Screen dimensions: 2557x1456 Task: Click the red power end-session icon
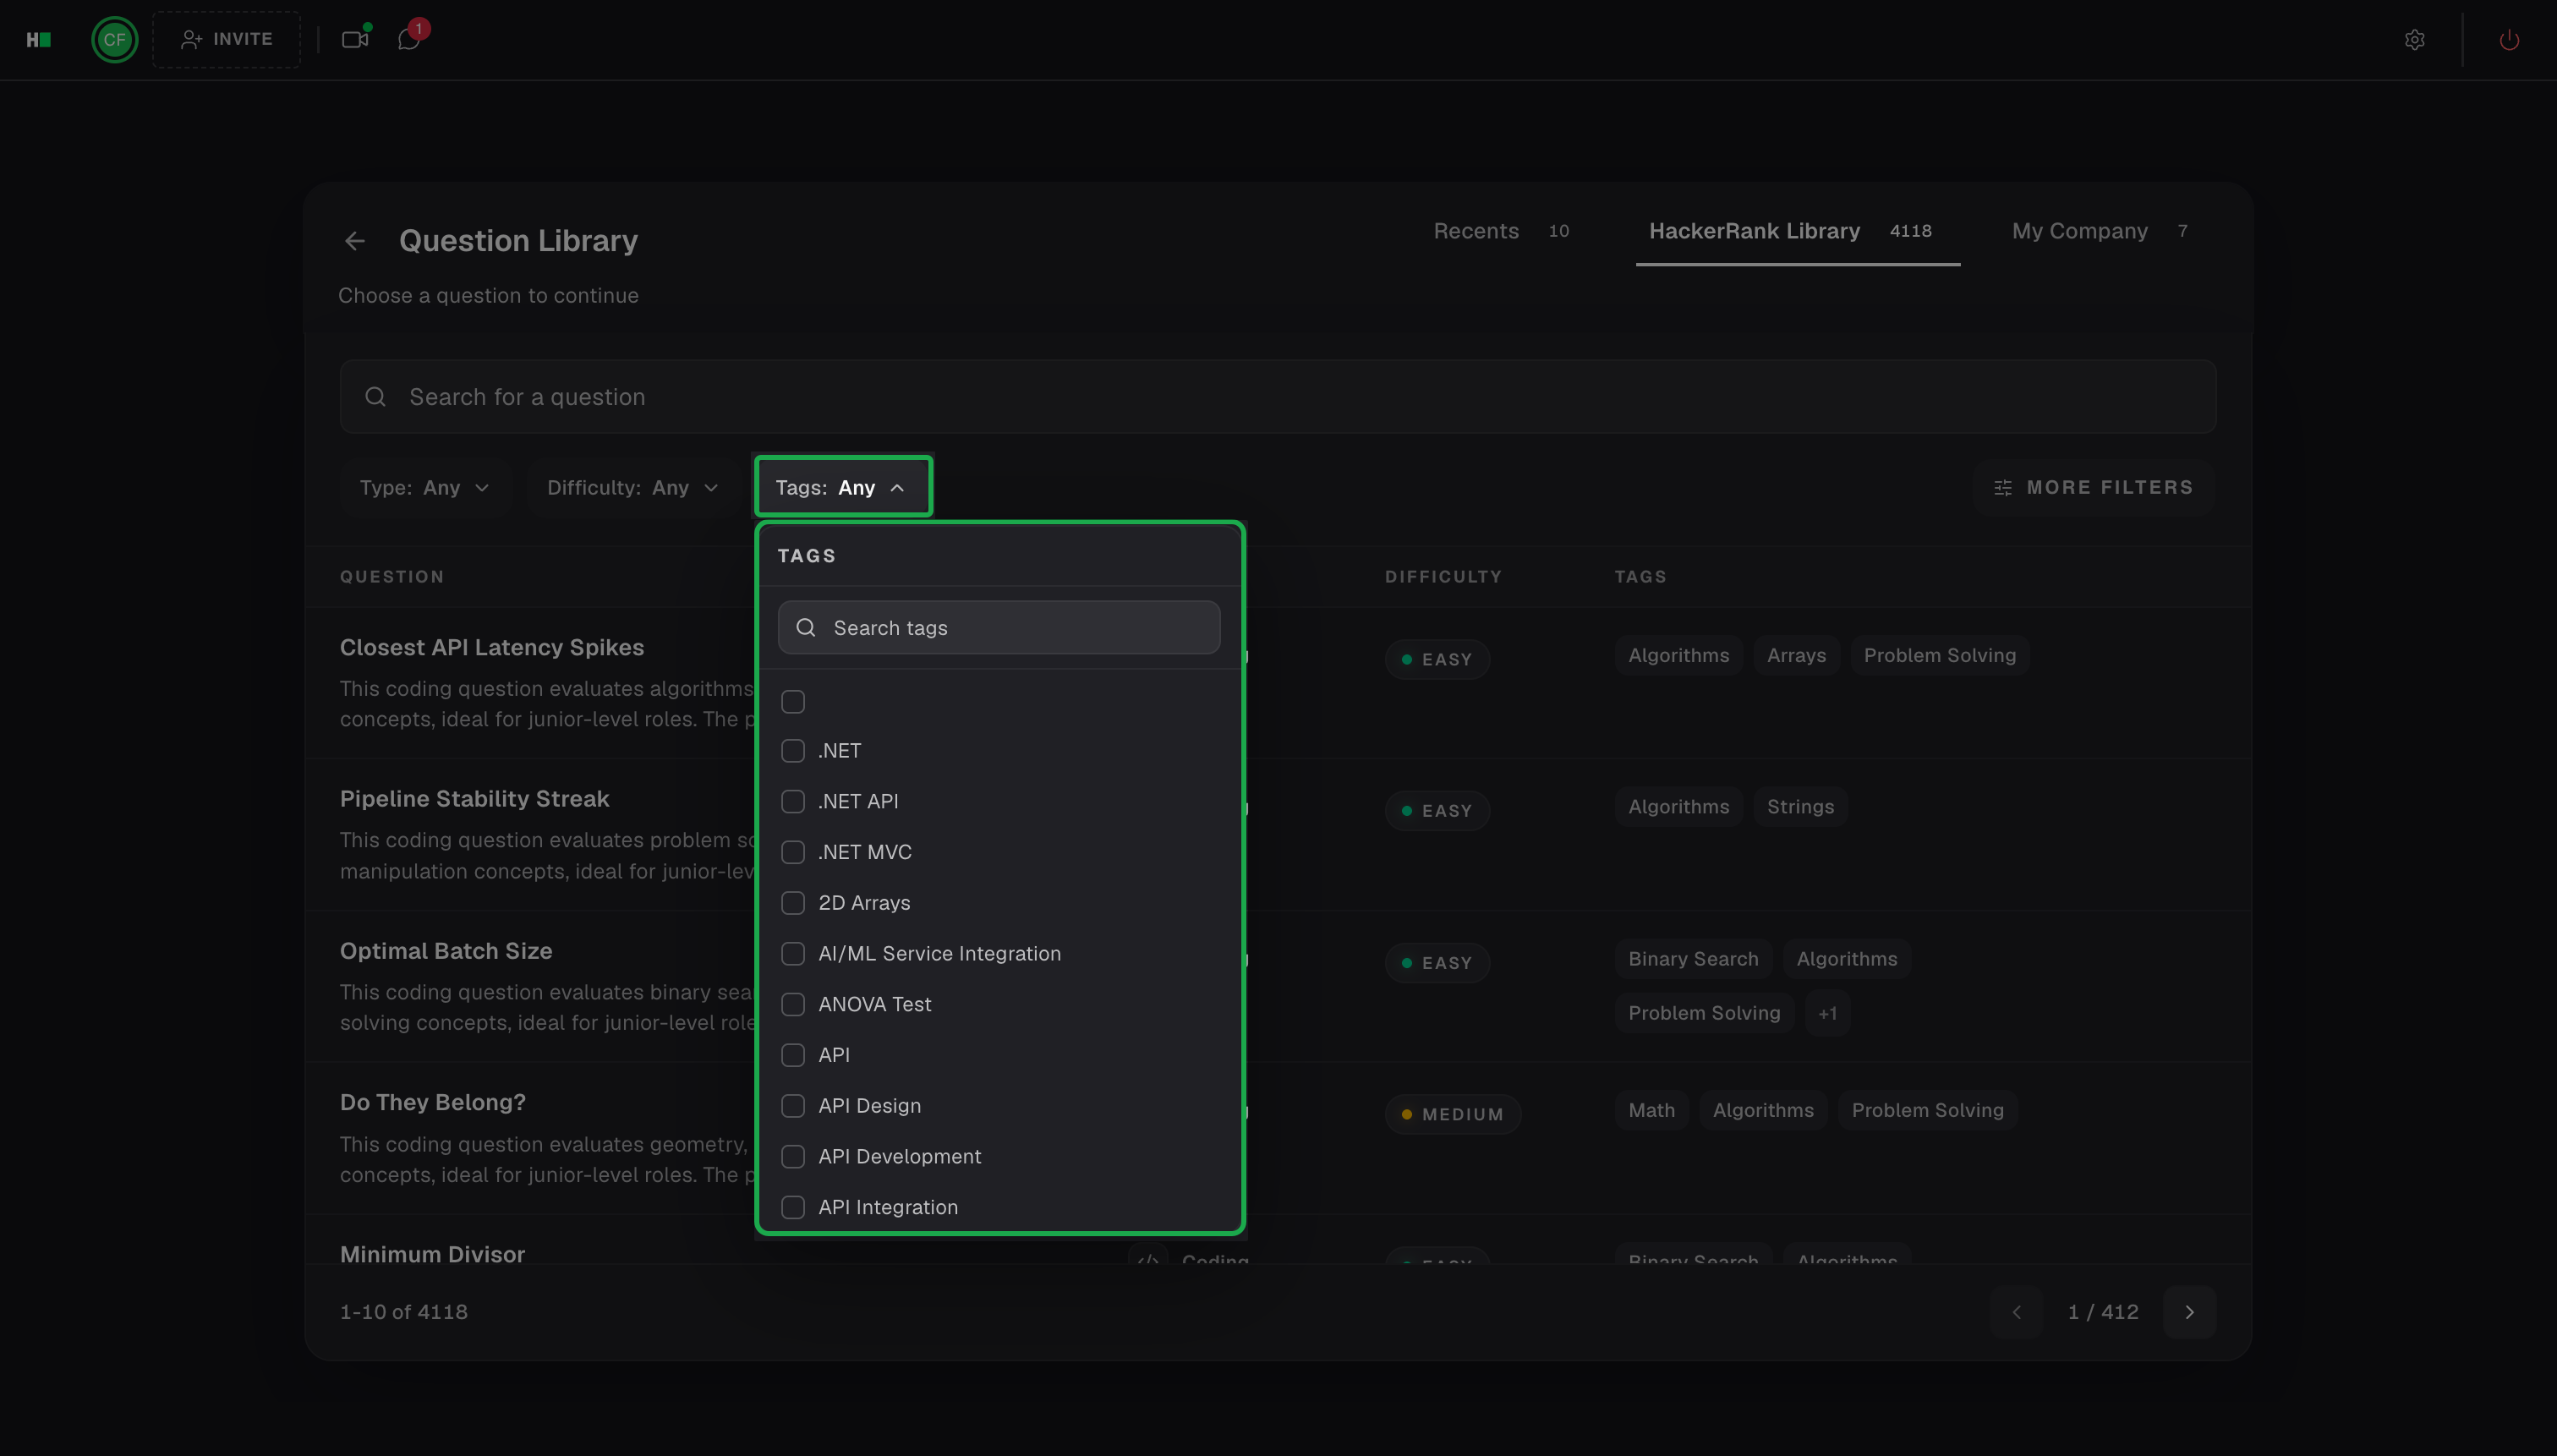(2509, 40)
